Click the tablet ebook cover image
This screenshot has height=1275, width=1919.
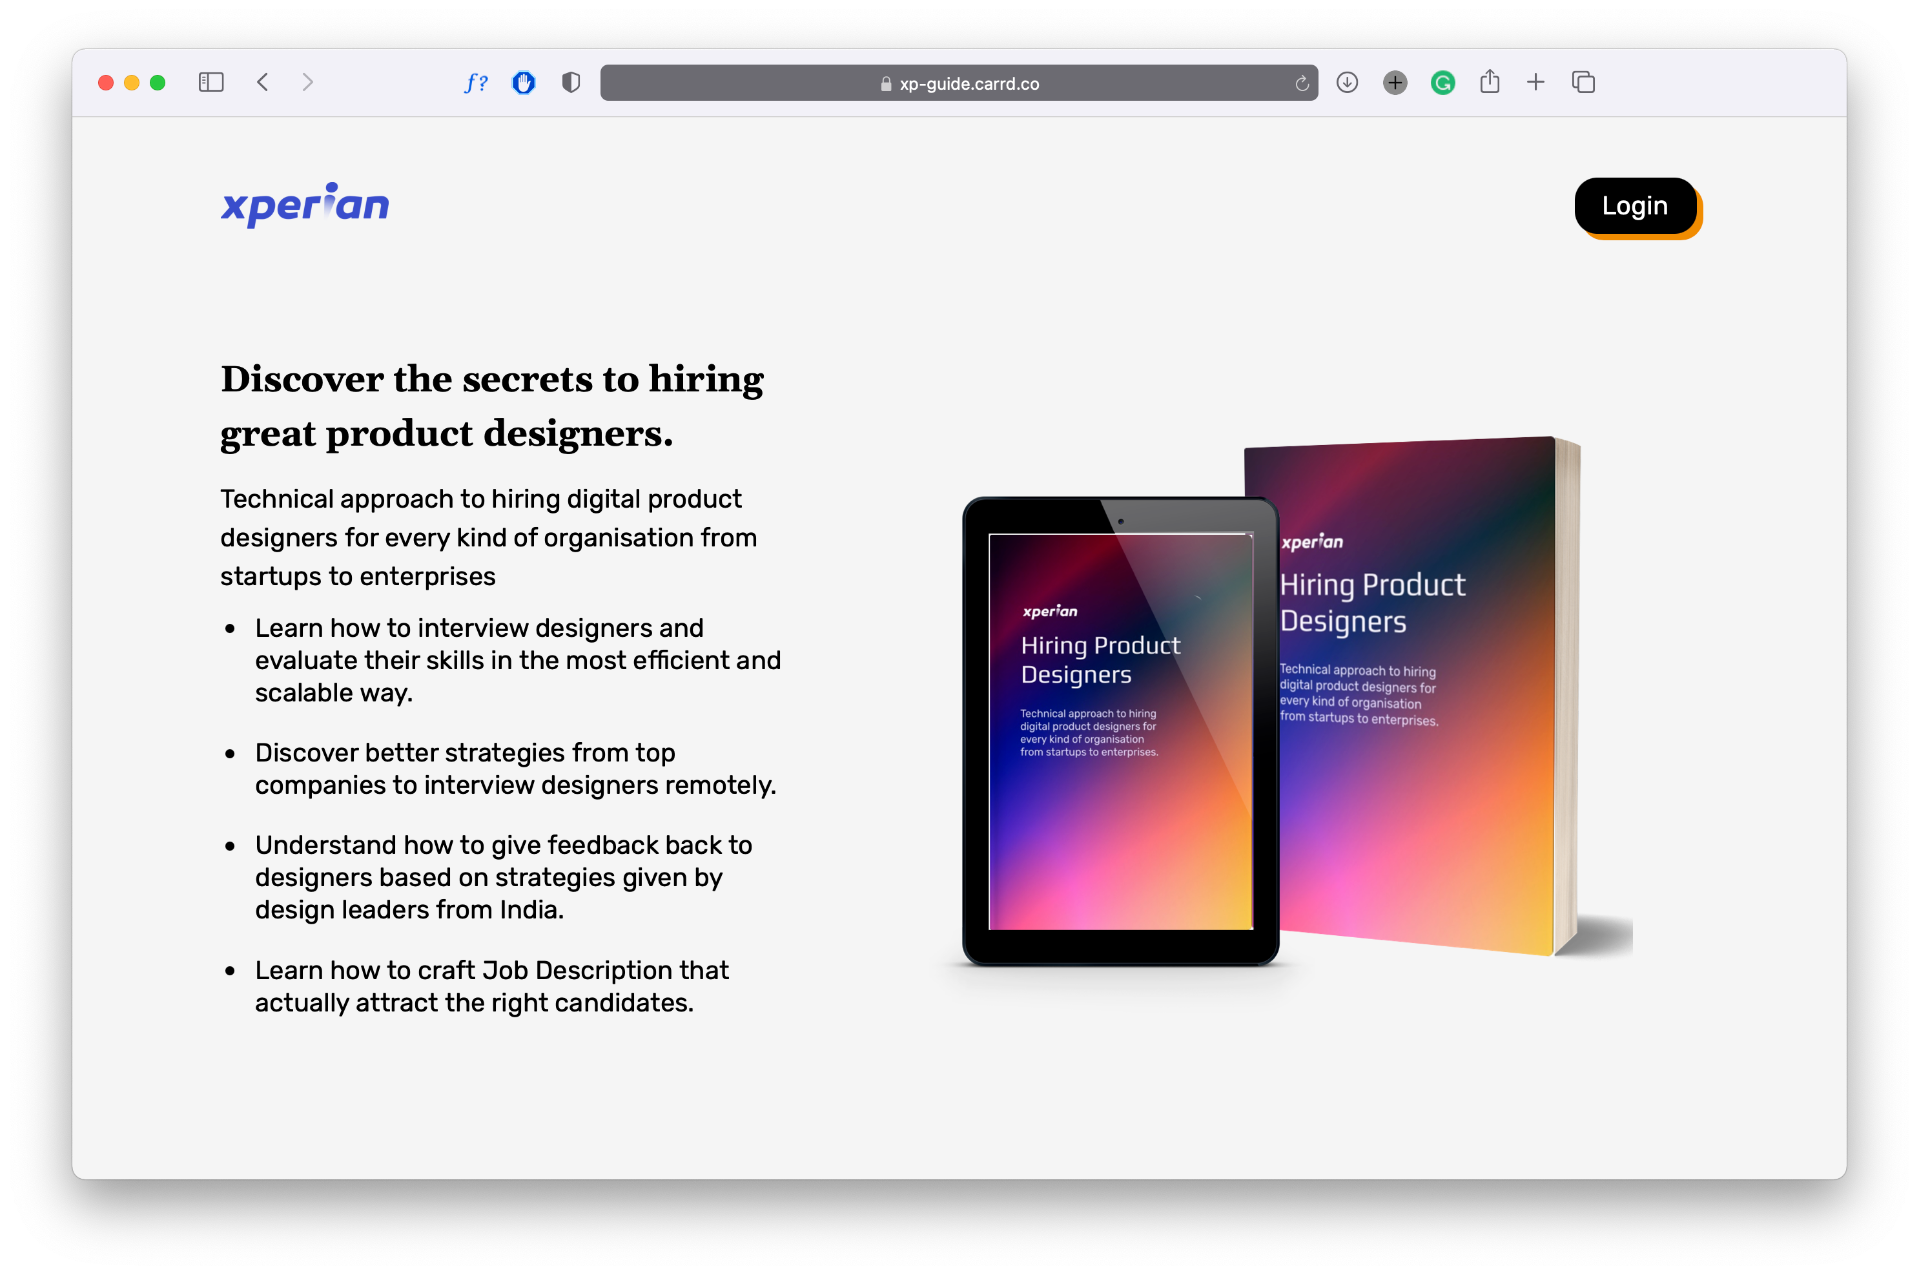[1120, 731]
